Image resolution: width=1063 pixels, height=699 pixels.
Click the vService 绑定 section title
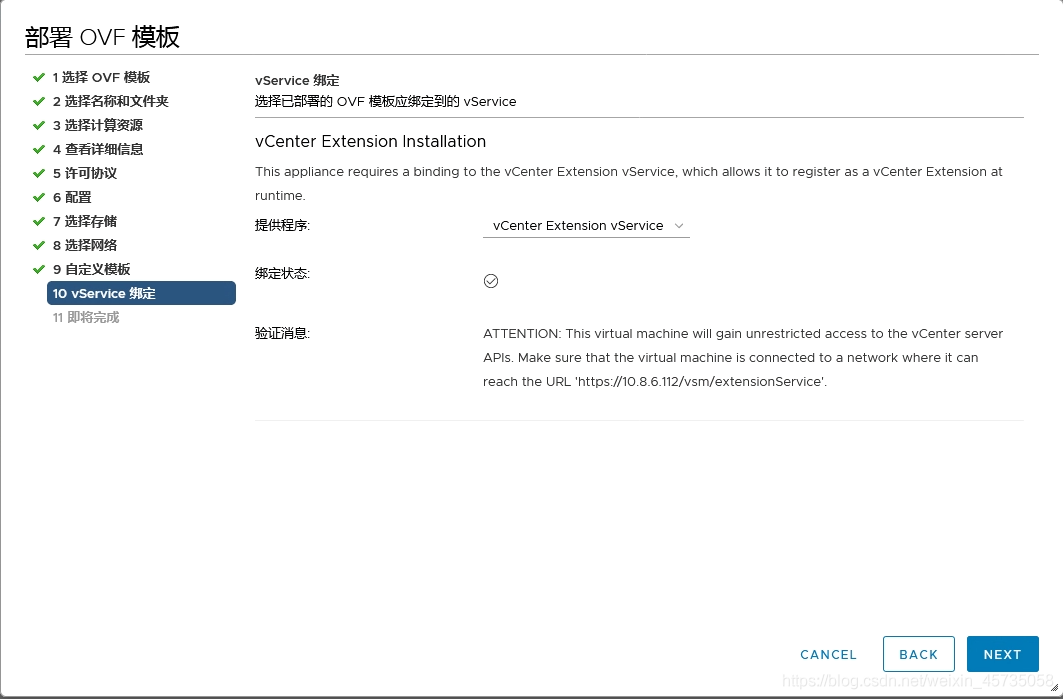(x=297, y=80)
